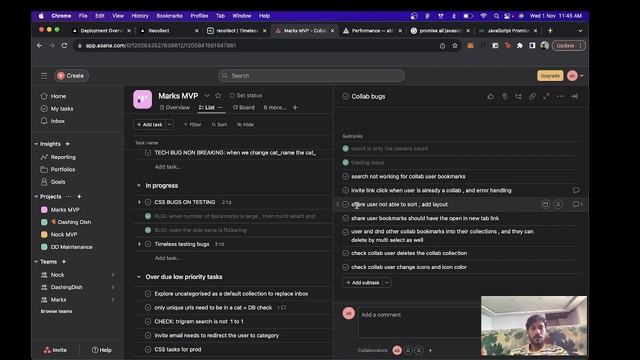Mark 'Explore uncategorised as a default collection' complete
Viewport: 640px width, 360px height.
pos(148,293)
